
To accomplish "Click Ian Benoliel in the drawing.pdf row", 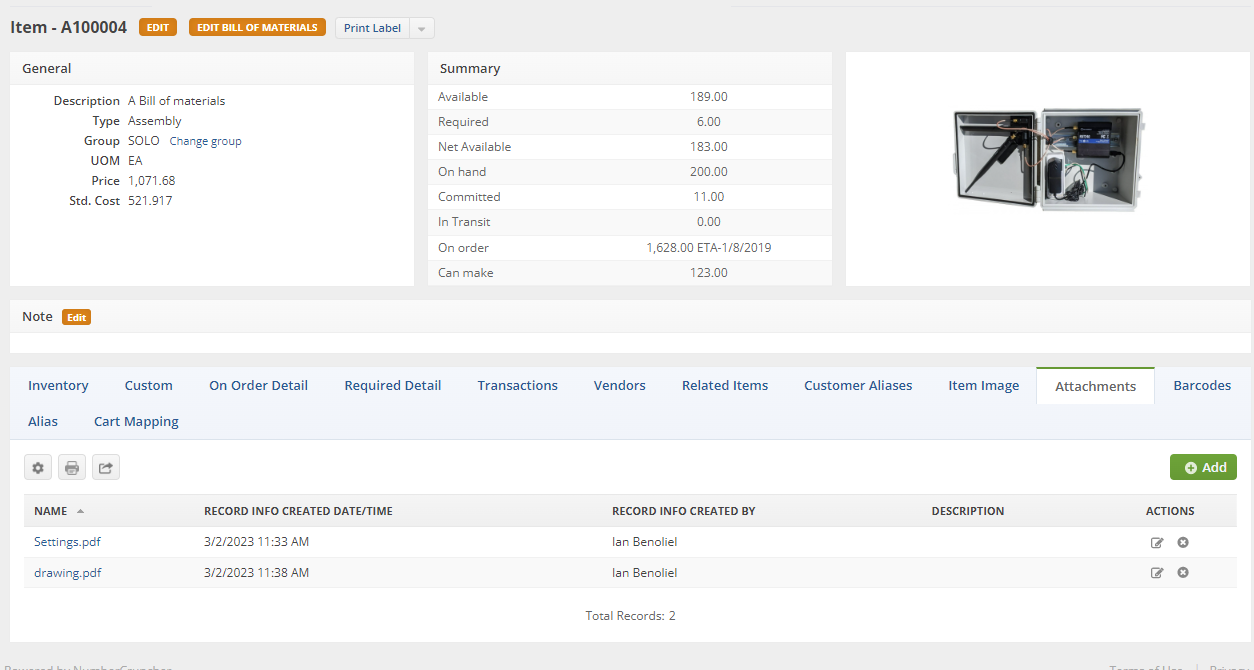I will (x=644, y=573).
